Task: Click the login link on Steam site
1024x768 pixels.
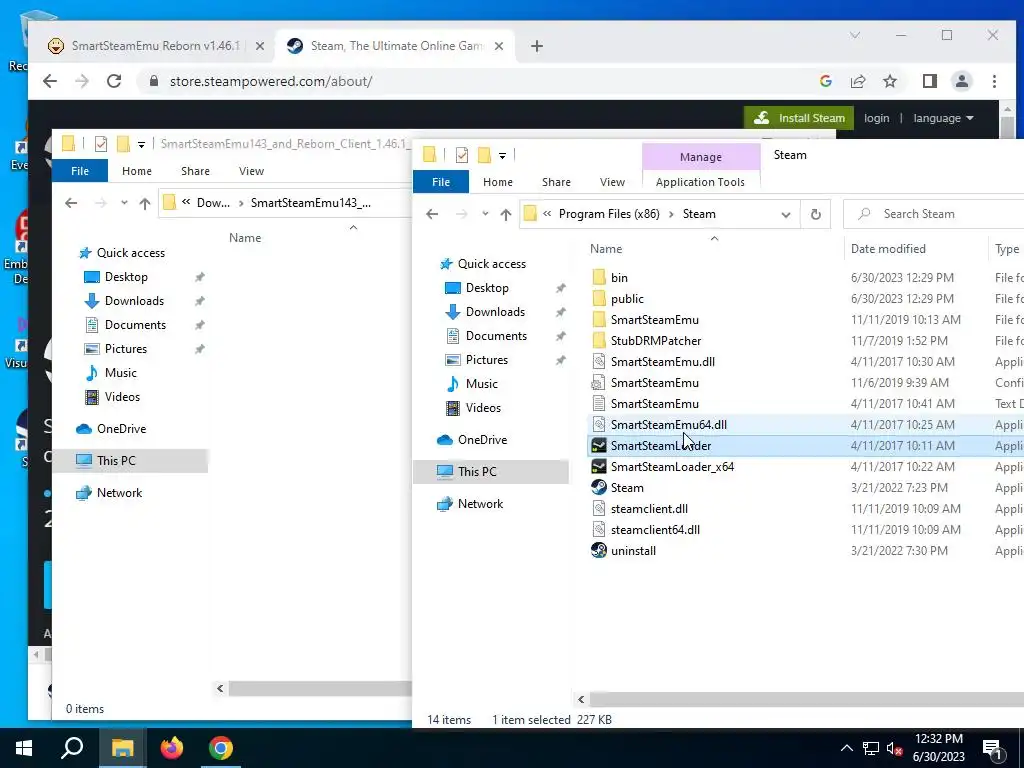Action: (x=876, y=118)
